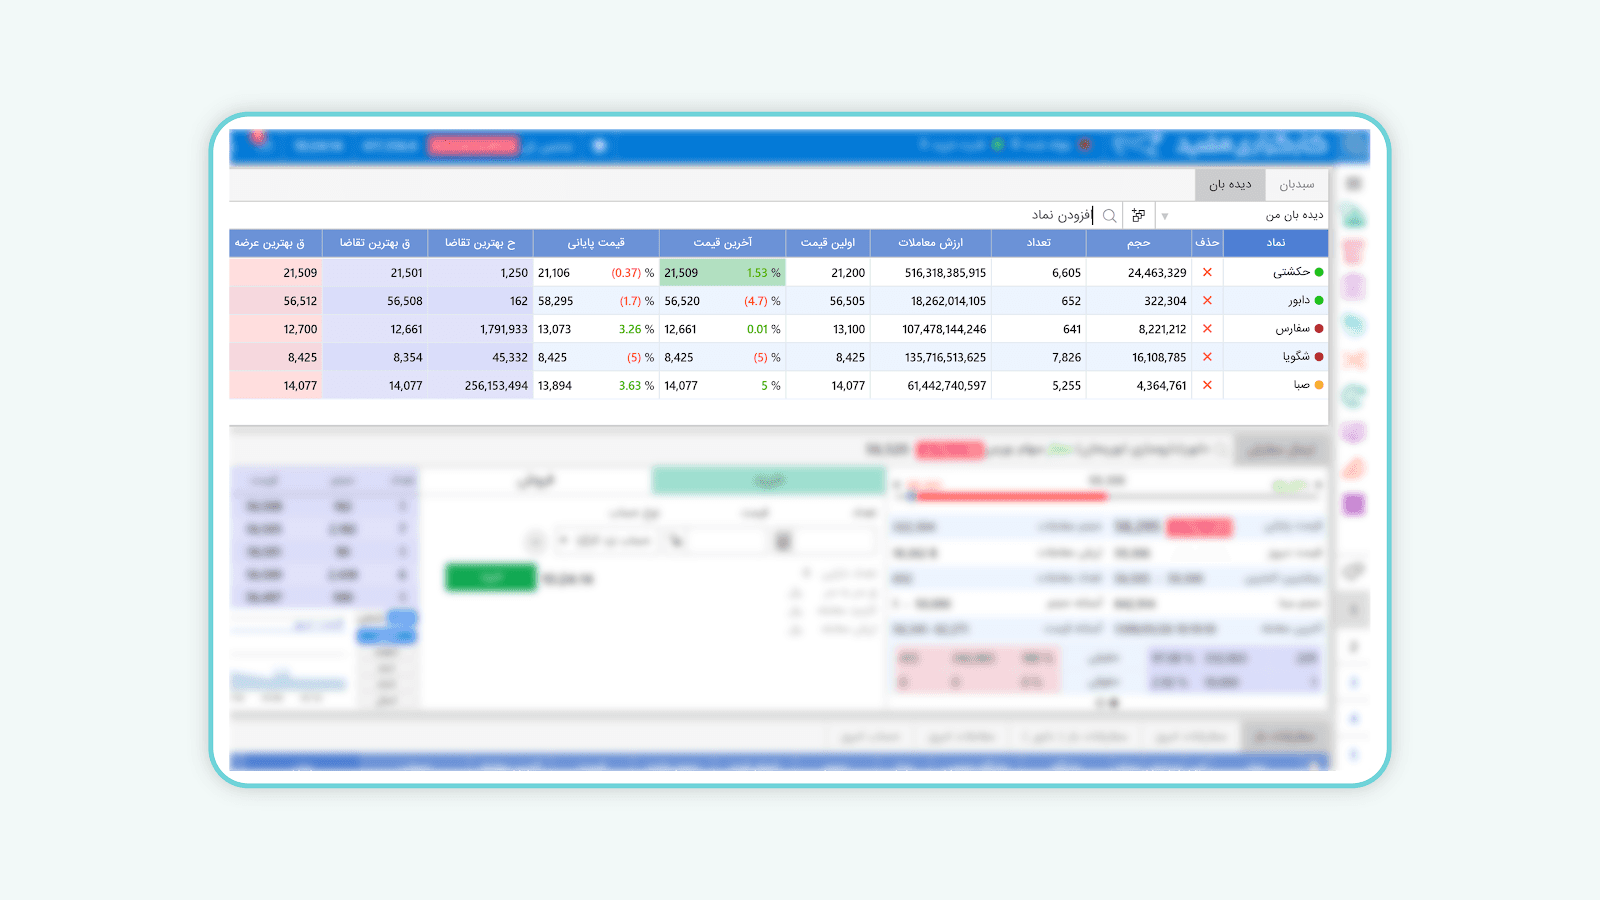The width and height of the screenshot is (1600, 900).
Task: Click trade value 61,442,740,597
Action: coord(947,386)
